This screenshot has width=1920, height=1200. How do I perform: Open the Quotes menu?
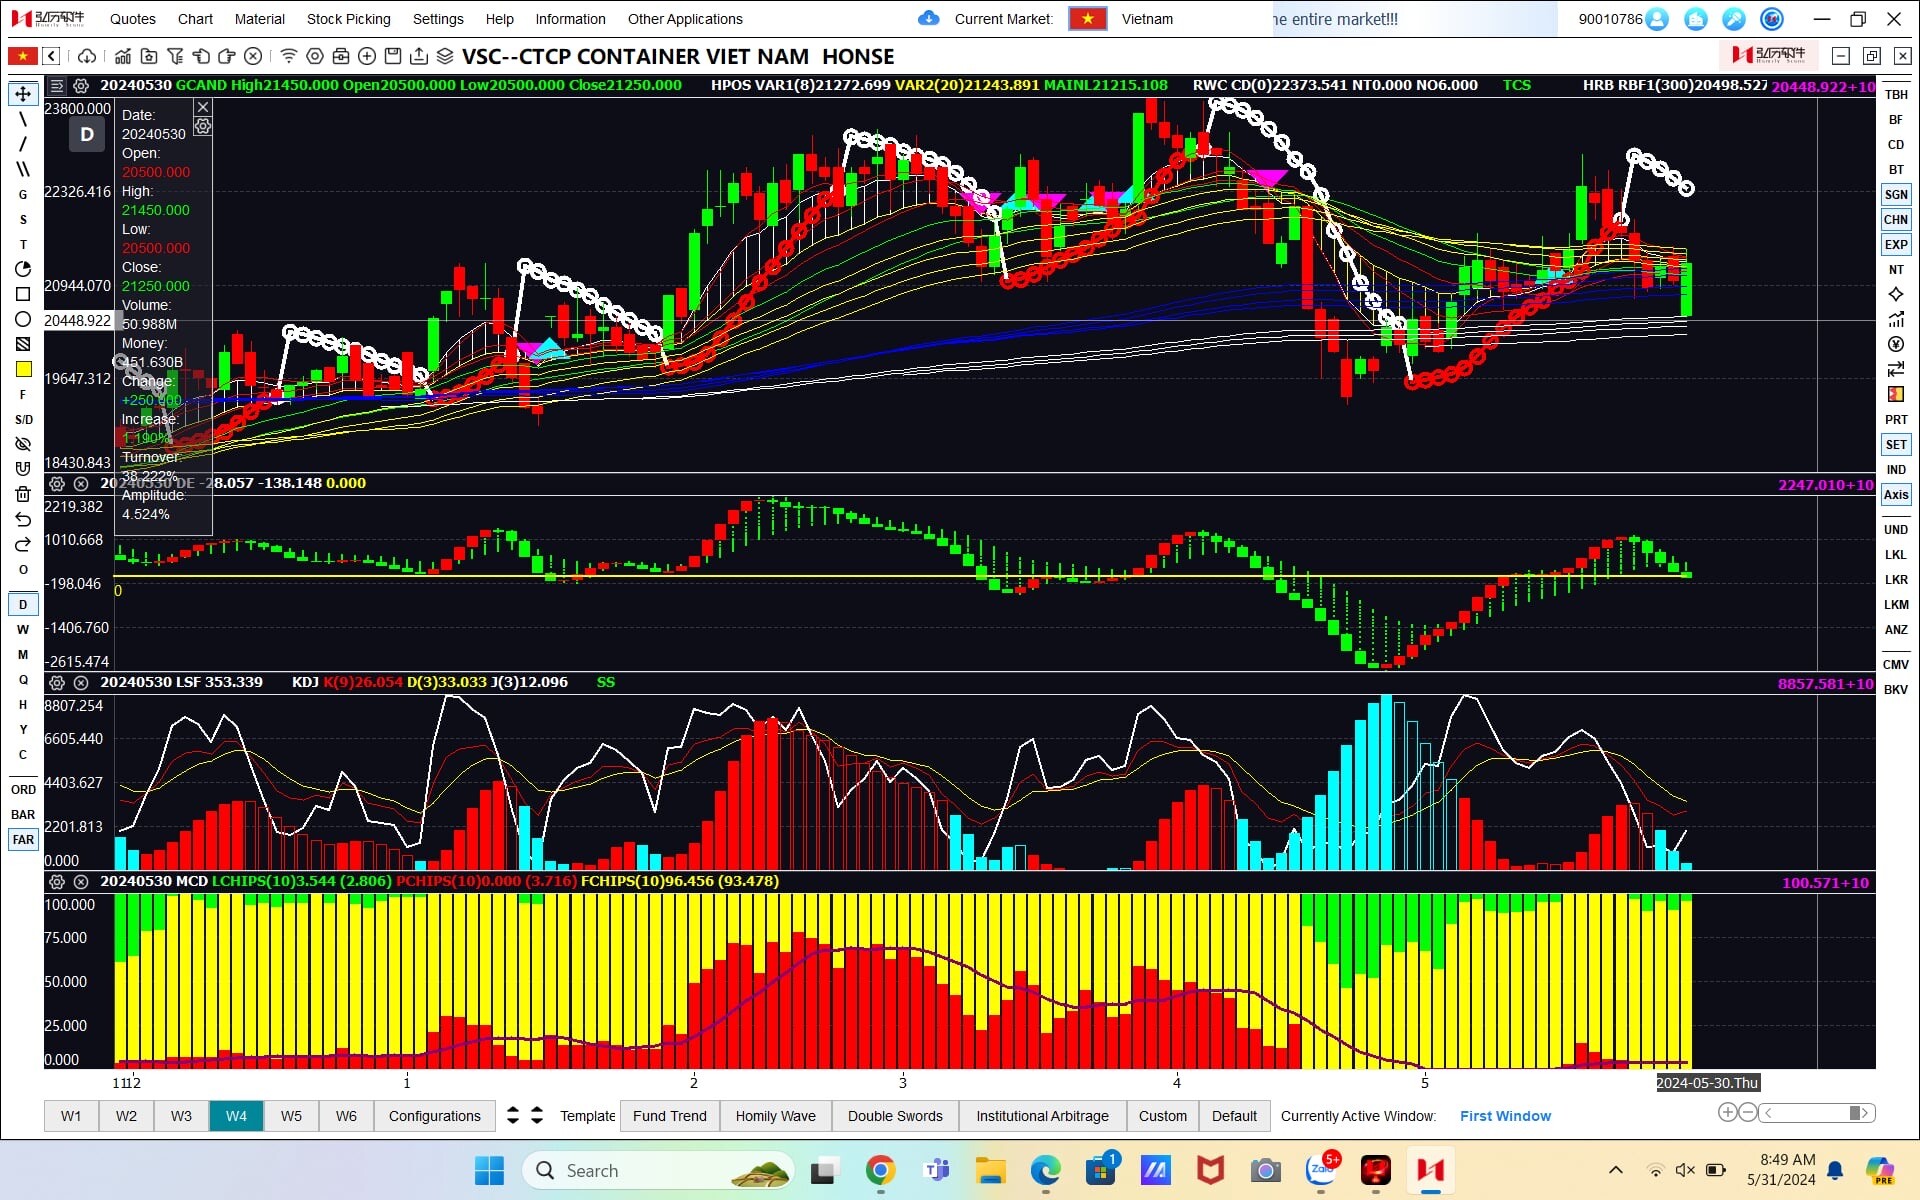[133, 19]
